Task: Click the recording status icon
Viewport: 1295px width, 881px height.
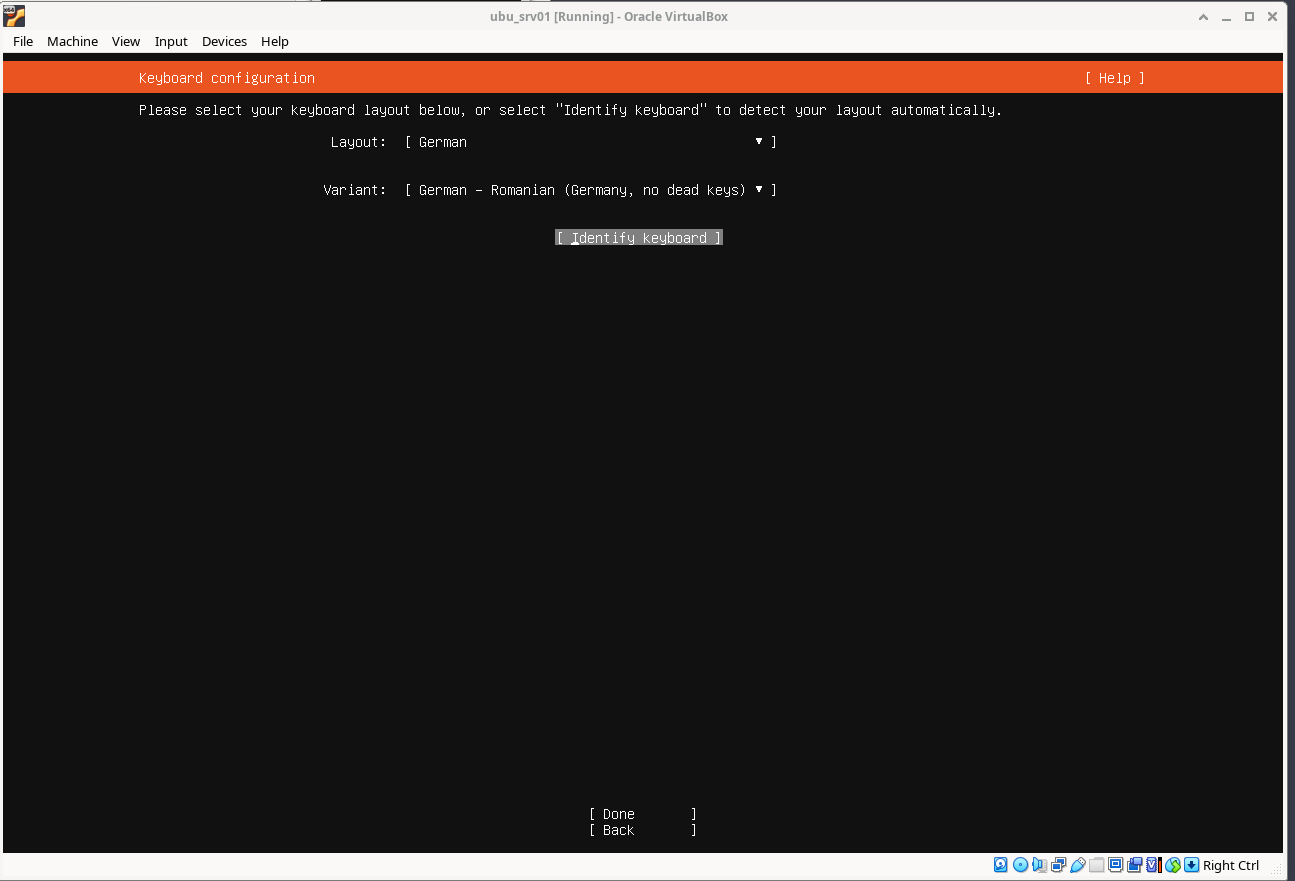Action: (x=1135, y=865)
